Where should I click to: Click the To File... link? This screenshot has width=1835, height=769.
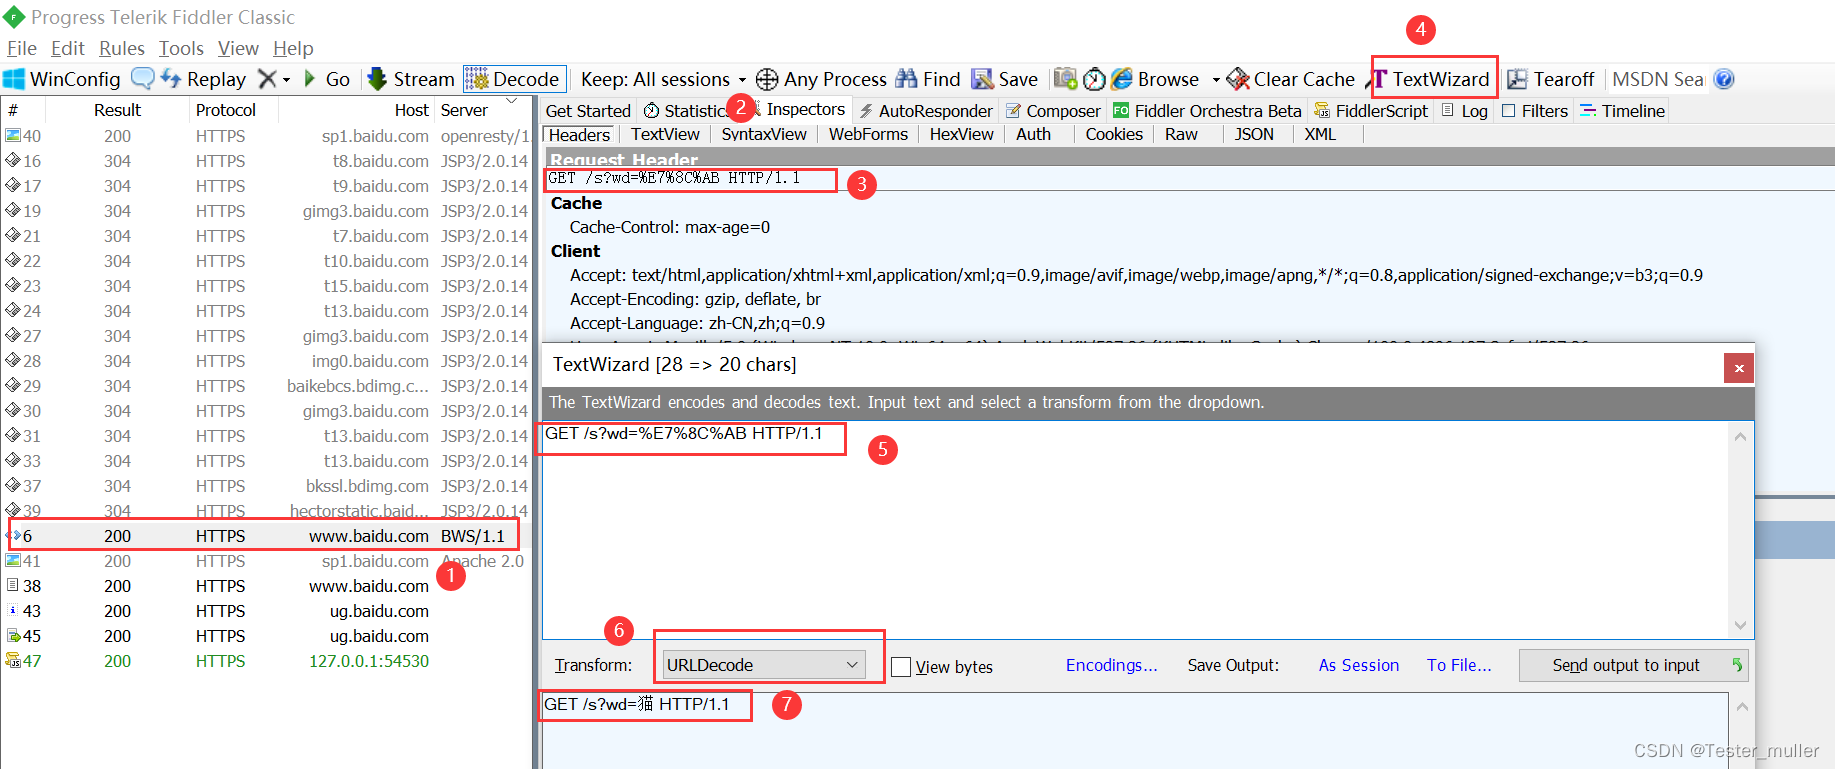(1459, 665)
